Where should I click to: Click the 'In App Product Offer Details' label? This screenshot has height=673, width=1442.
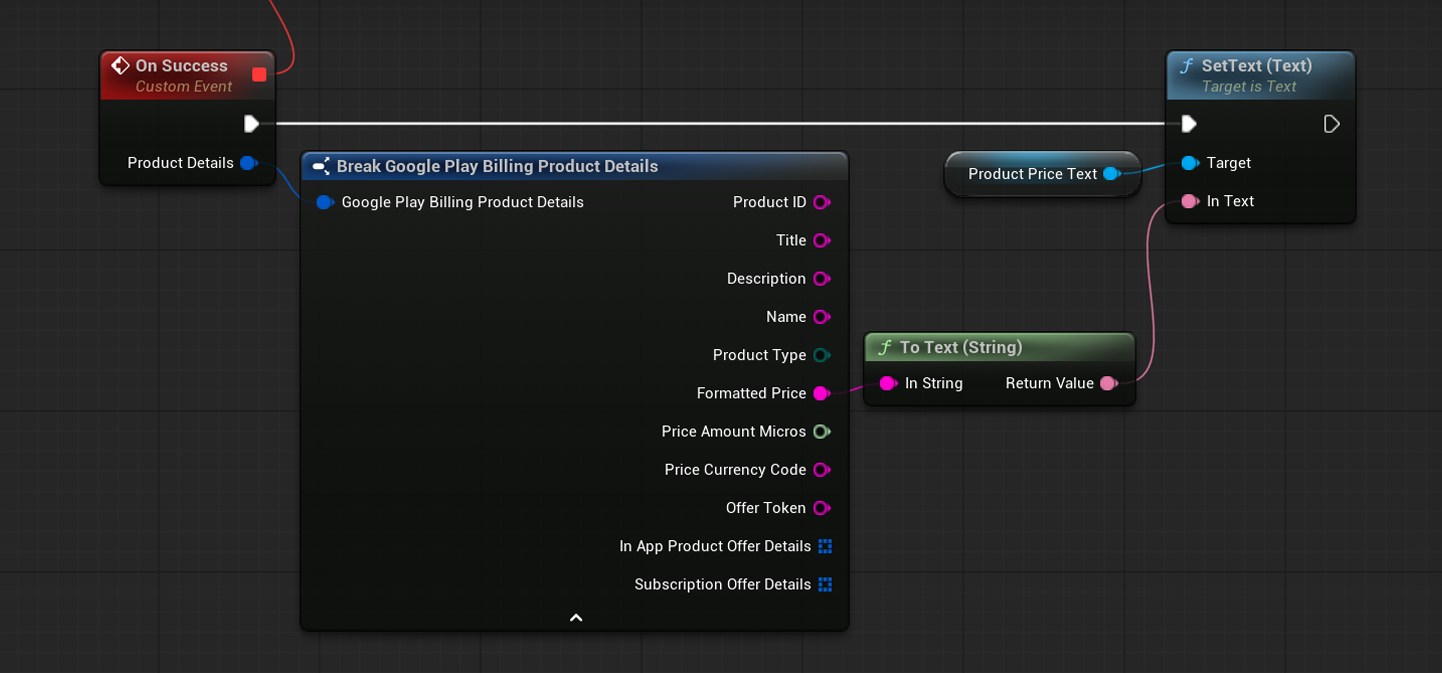coord(715,546)
